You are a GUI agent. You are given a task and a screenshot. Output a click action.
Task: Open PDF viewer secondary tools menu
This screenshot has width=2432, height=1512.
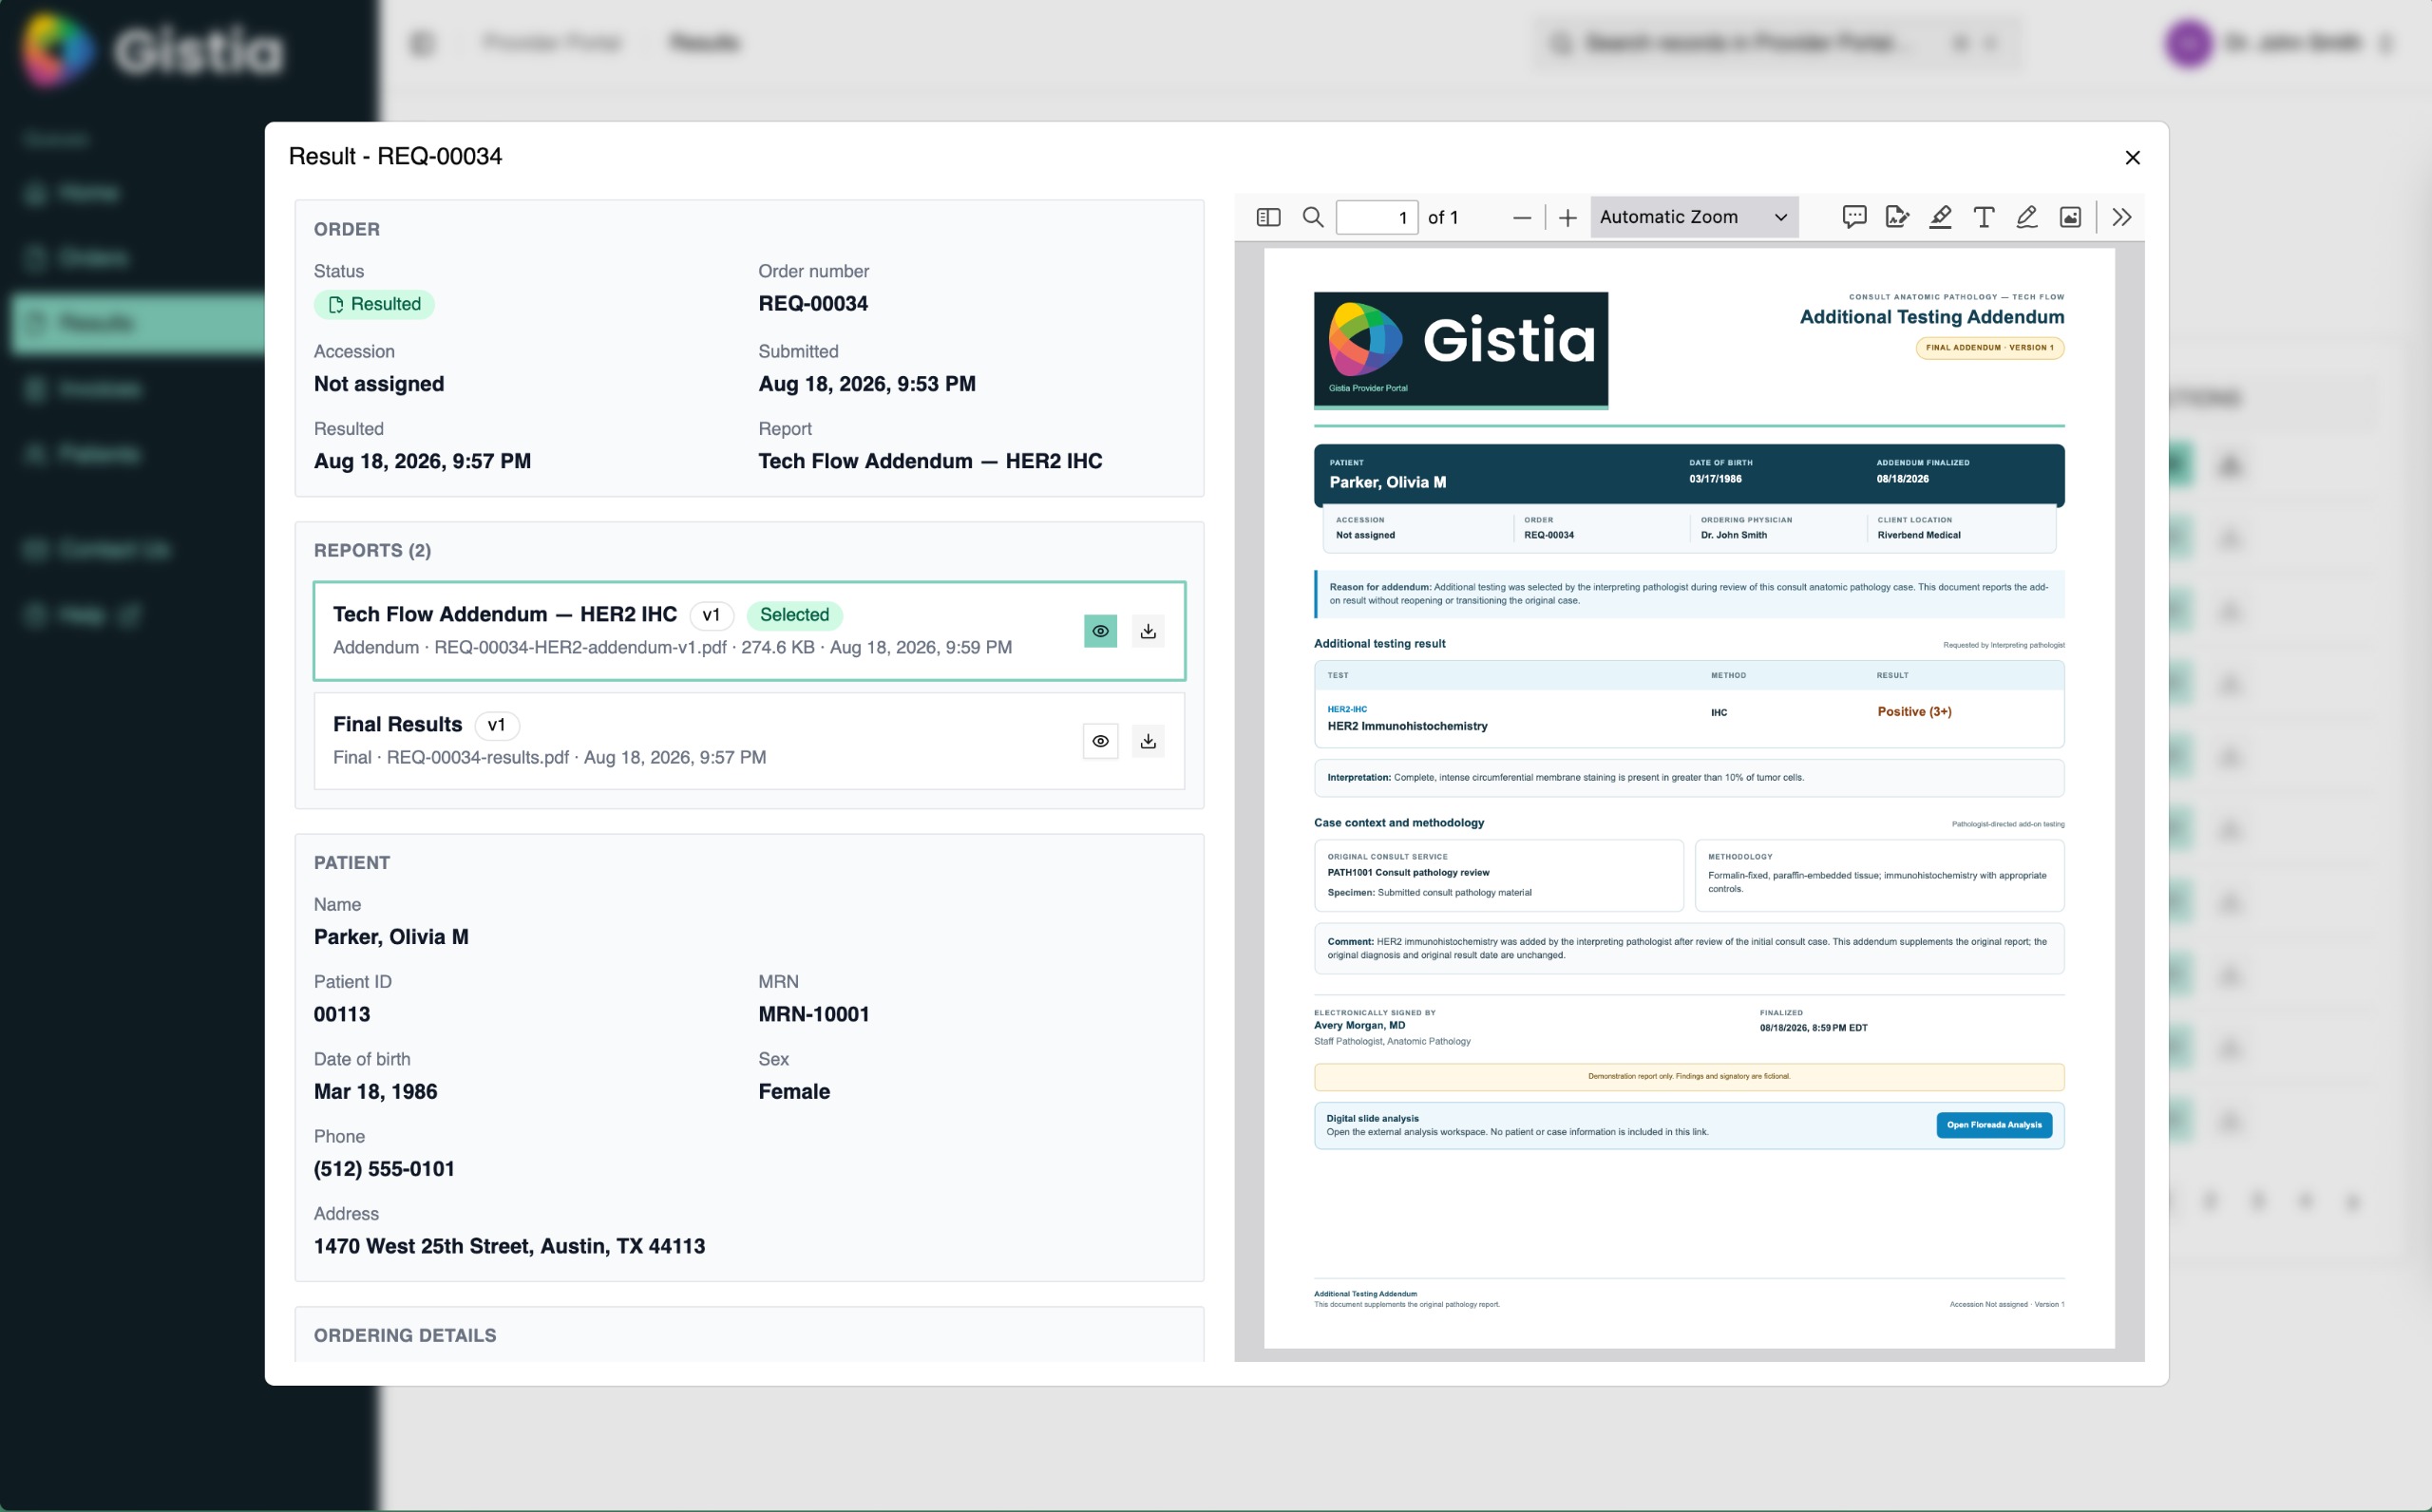2122,217
